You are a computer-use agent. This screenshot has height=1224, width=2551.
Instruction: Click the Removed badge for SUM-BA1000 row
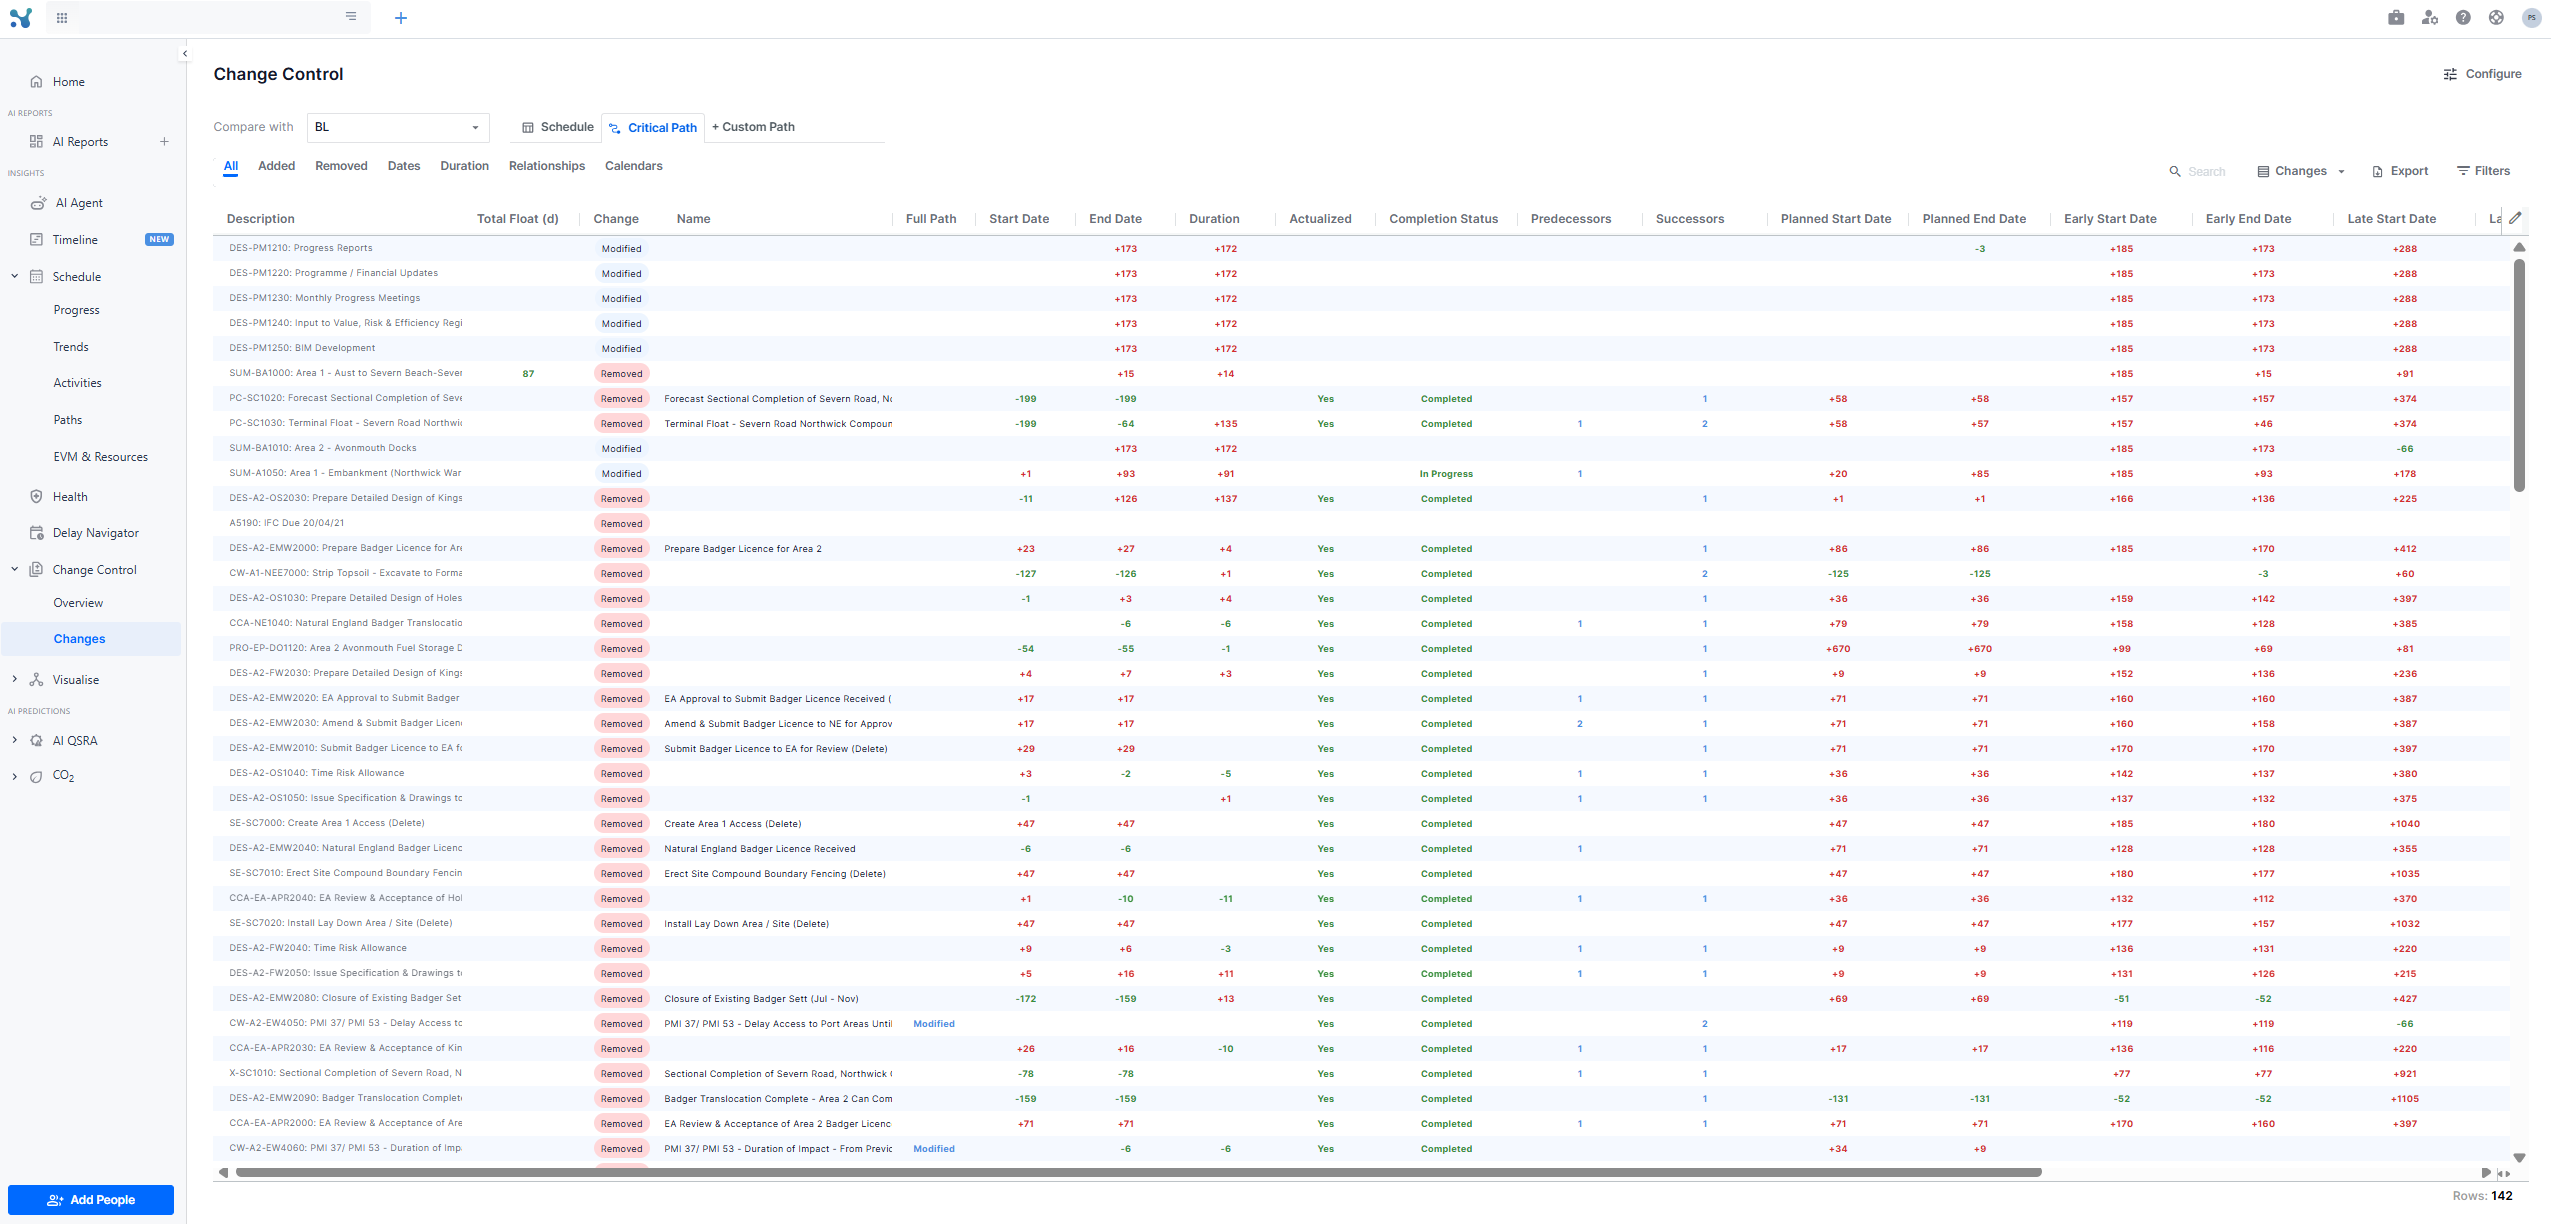pyautogui.click(x=621, y=373)
